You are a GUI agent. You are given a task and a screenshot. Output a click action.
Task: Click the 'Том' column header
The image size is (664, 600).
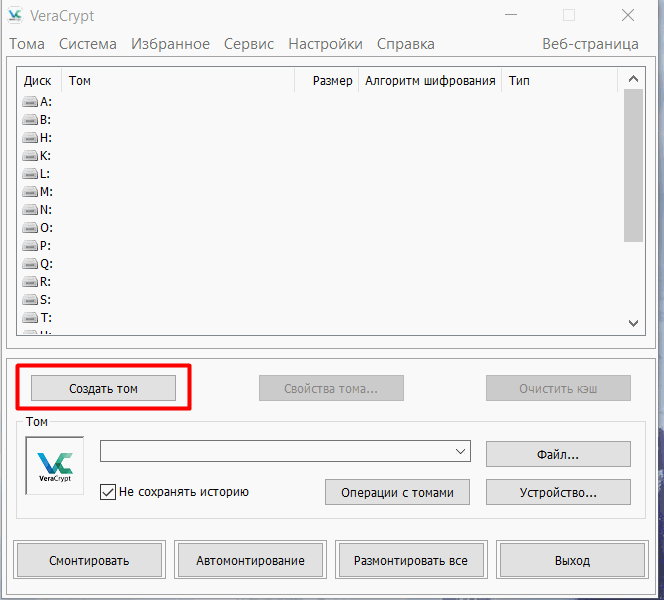(178, 81)
